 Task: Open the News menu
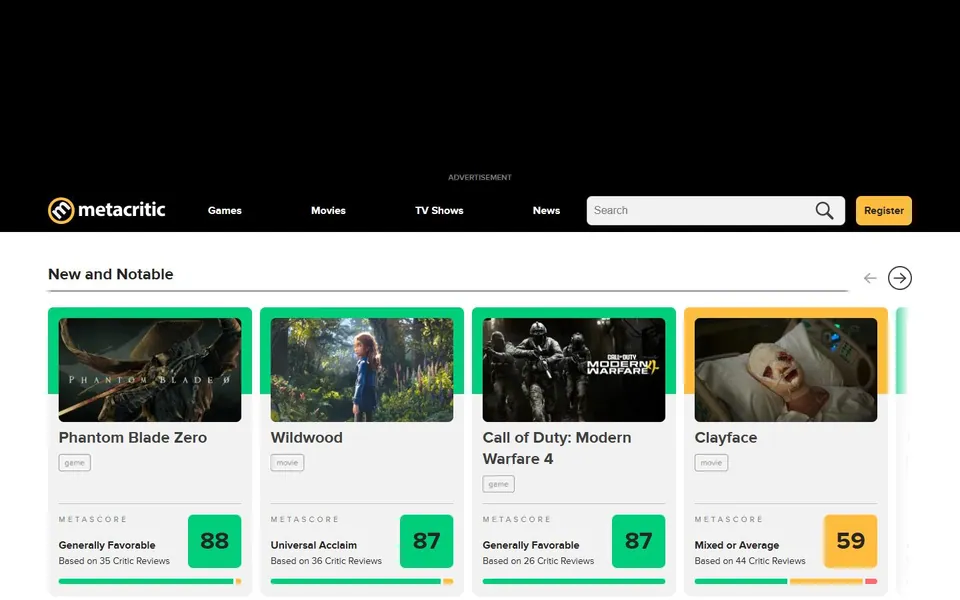[x=546, y=211]
